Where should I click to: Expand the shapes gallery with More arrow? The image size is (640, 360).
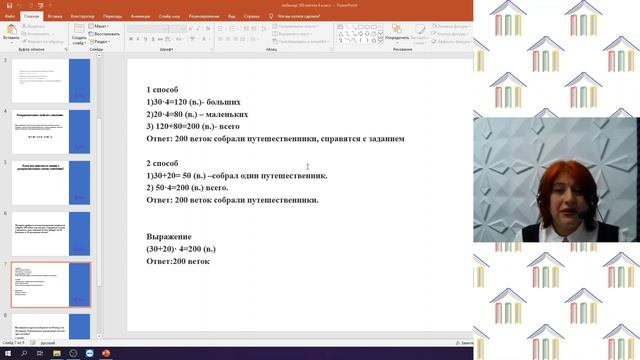(380, 40)
